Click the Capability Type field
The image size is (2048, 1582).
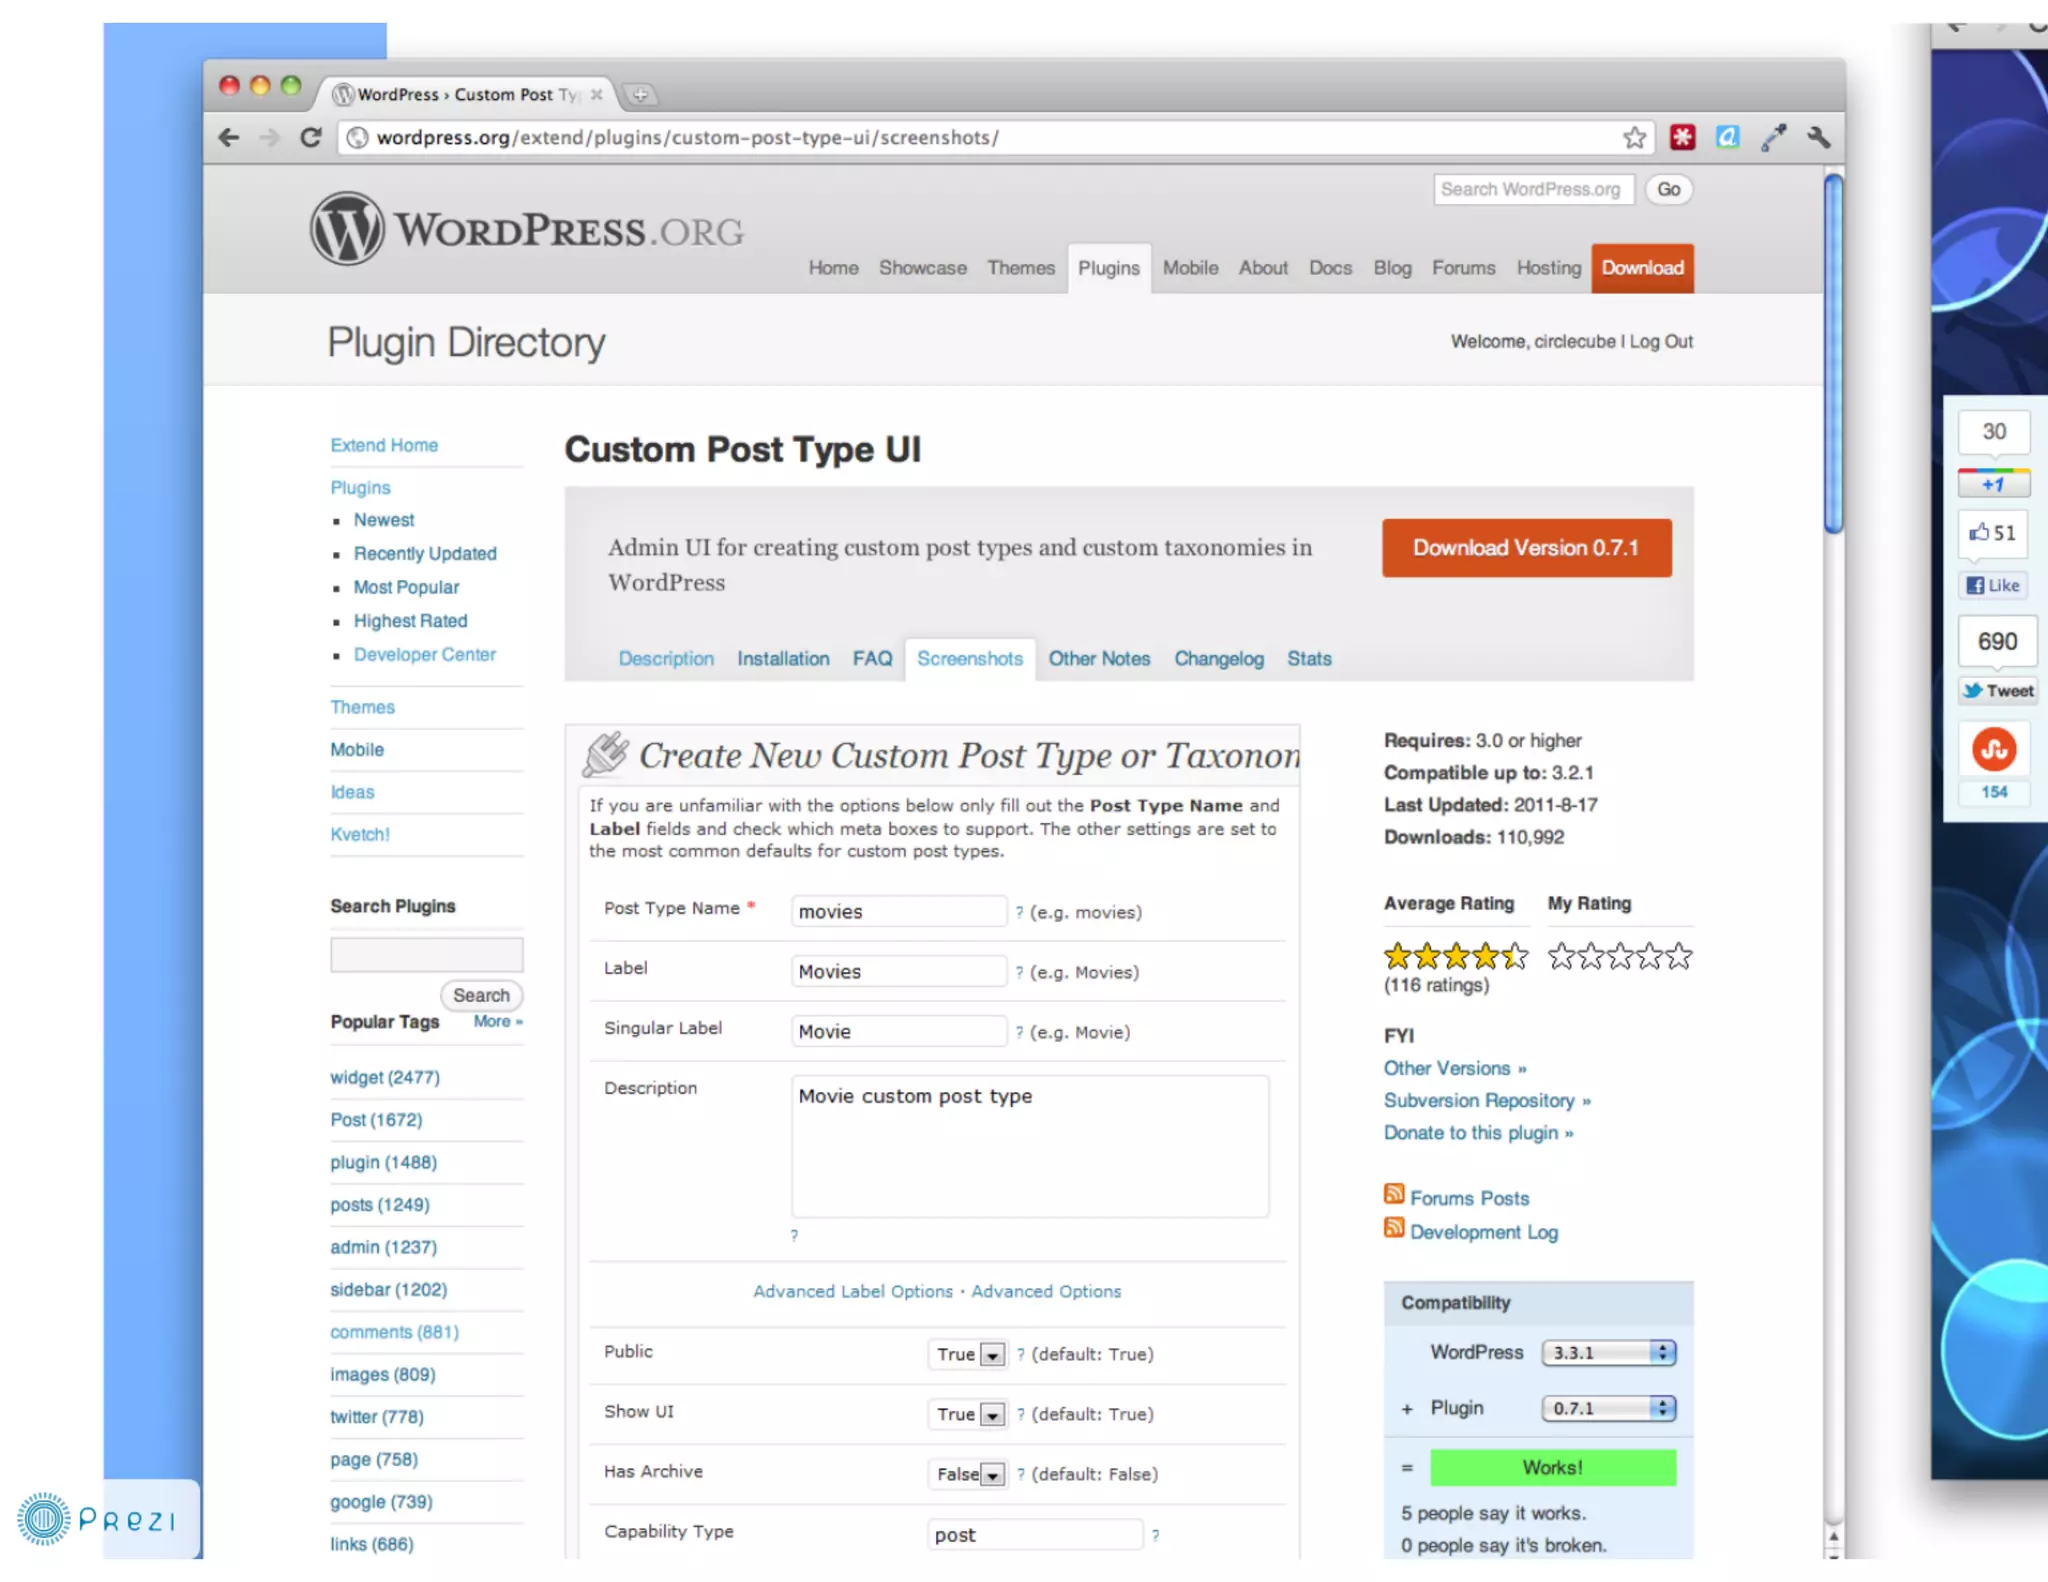pos(1035,1534)
